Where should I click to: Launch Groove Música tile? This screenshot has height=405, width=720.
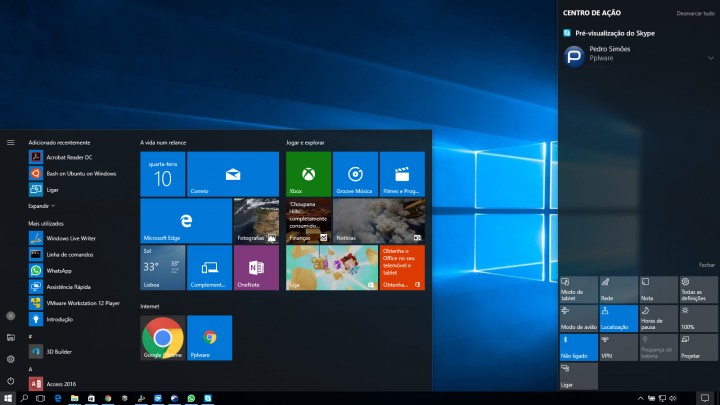355,174
